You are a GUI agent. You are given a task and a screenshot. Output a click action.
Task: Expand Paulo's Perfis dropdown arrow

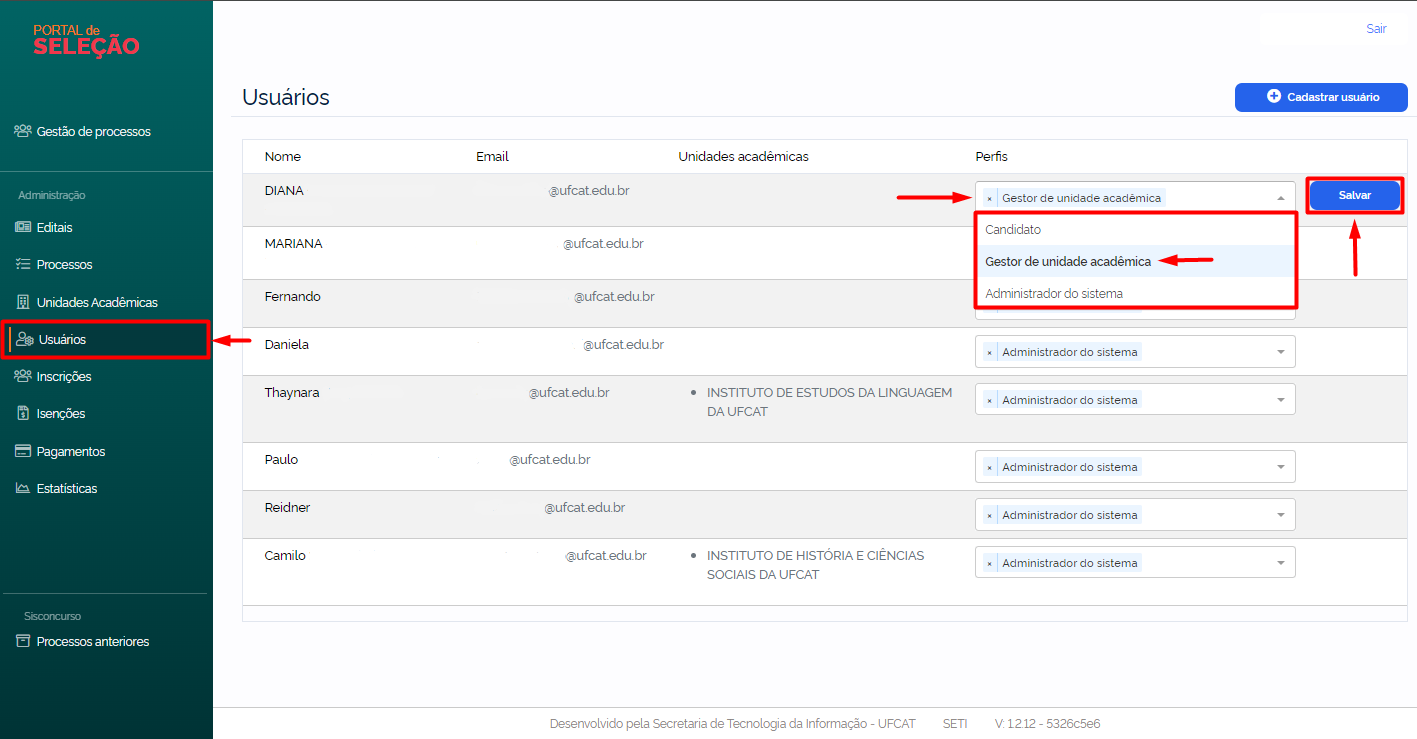coord(1281,467)
